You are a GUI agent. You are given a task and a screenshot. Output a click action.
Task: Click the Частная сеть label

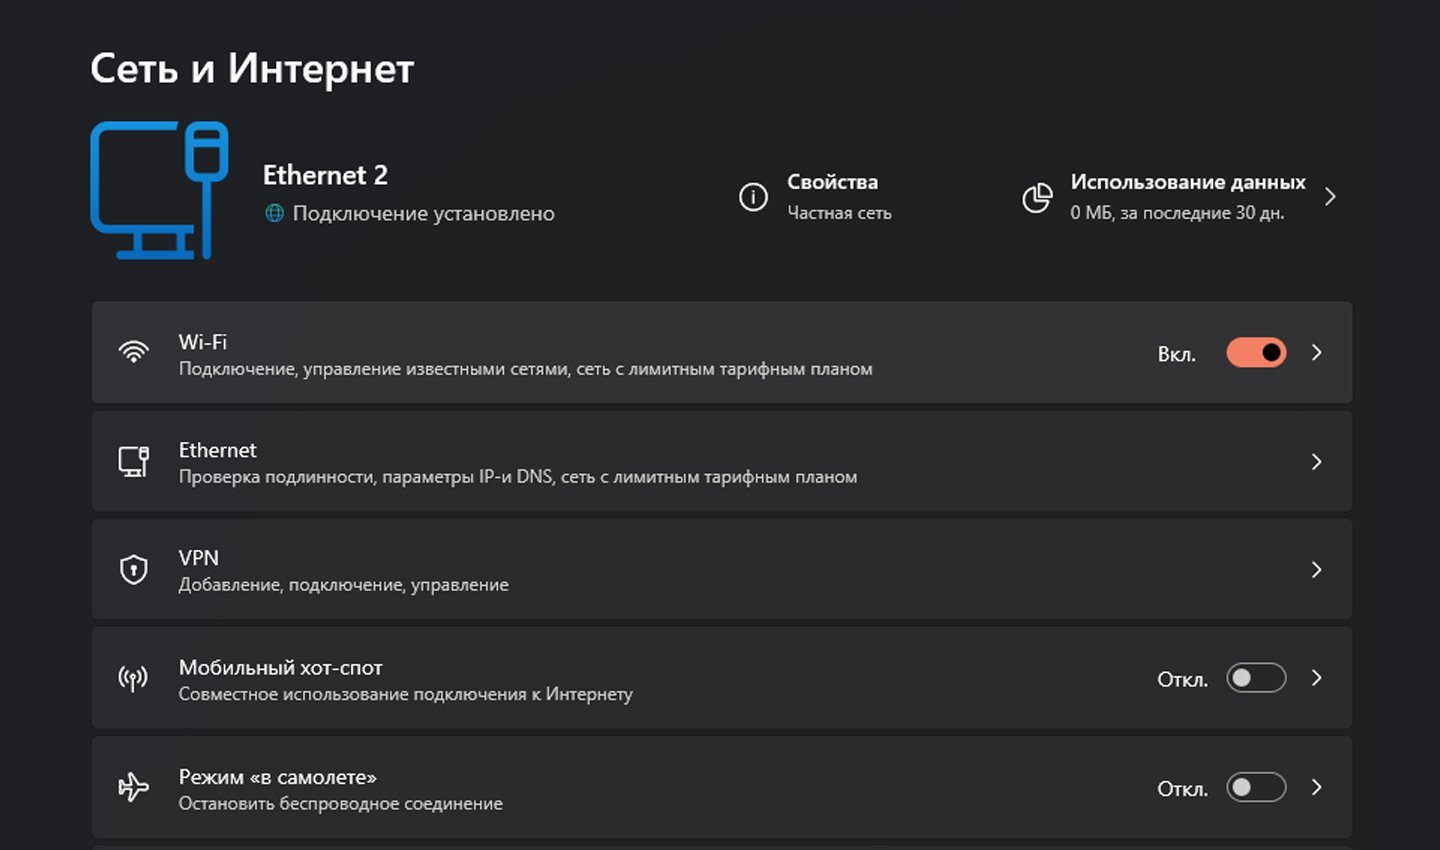(x=839, y=213)
